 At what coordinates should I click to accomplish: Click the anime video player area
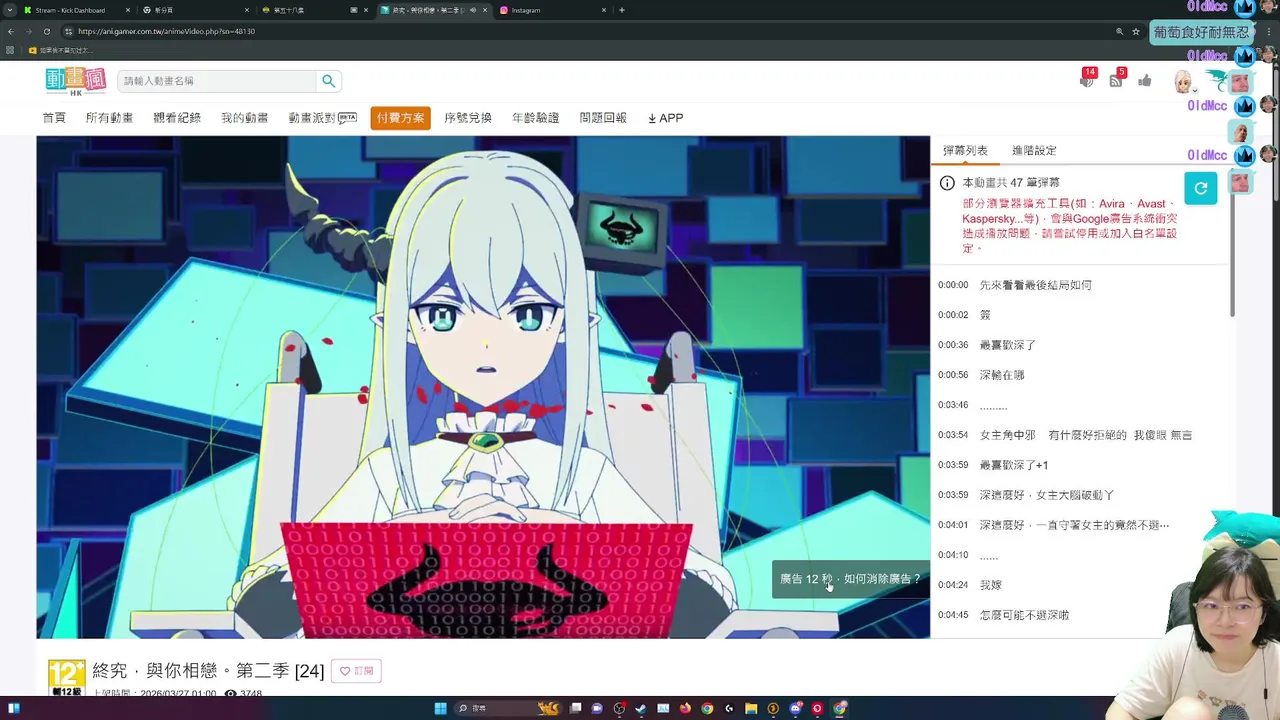tap(483, 387)
